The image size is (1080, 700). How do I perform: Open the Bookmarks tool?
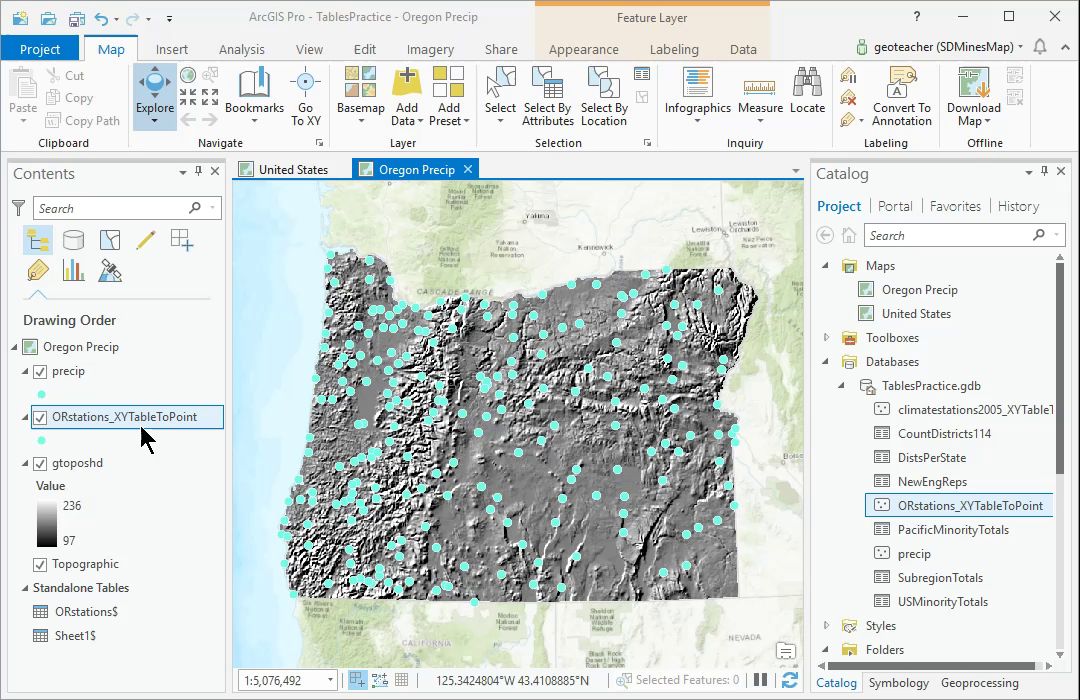254,90
